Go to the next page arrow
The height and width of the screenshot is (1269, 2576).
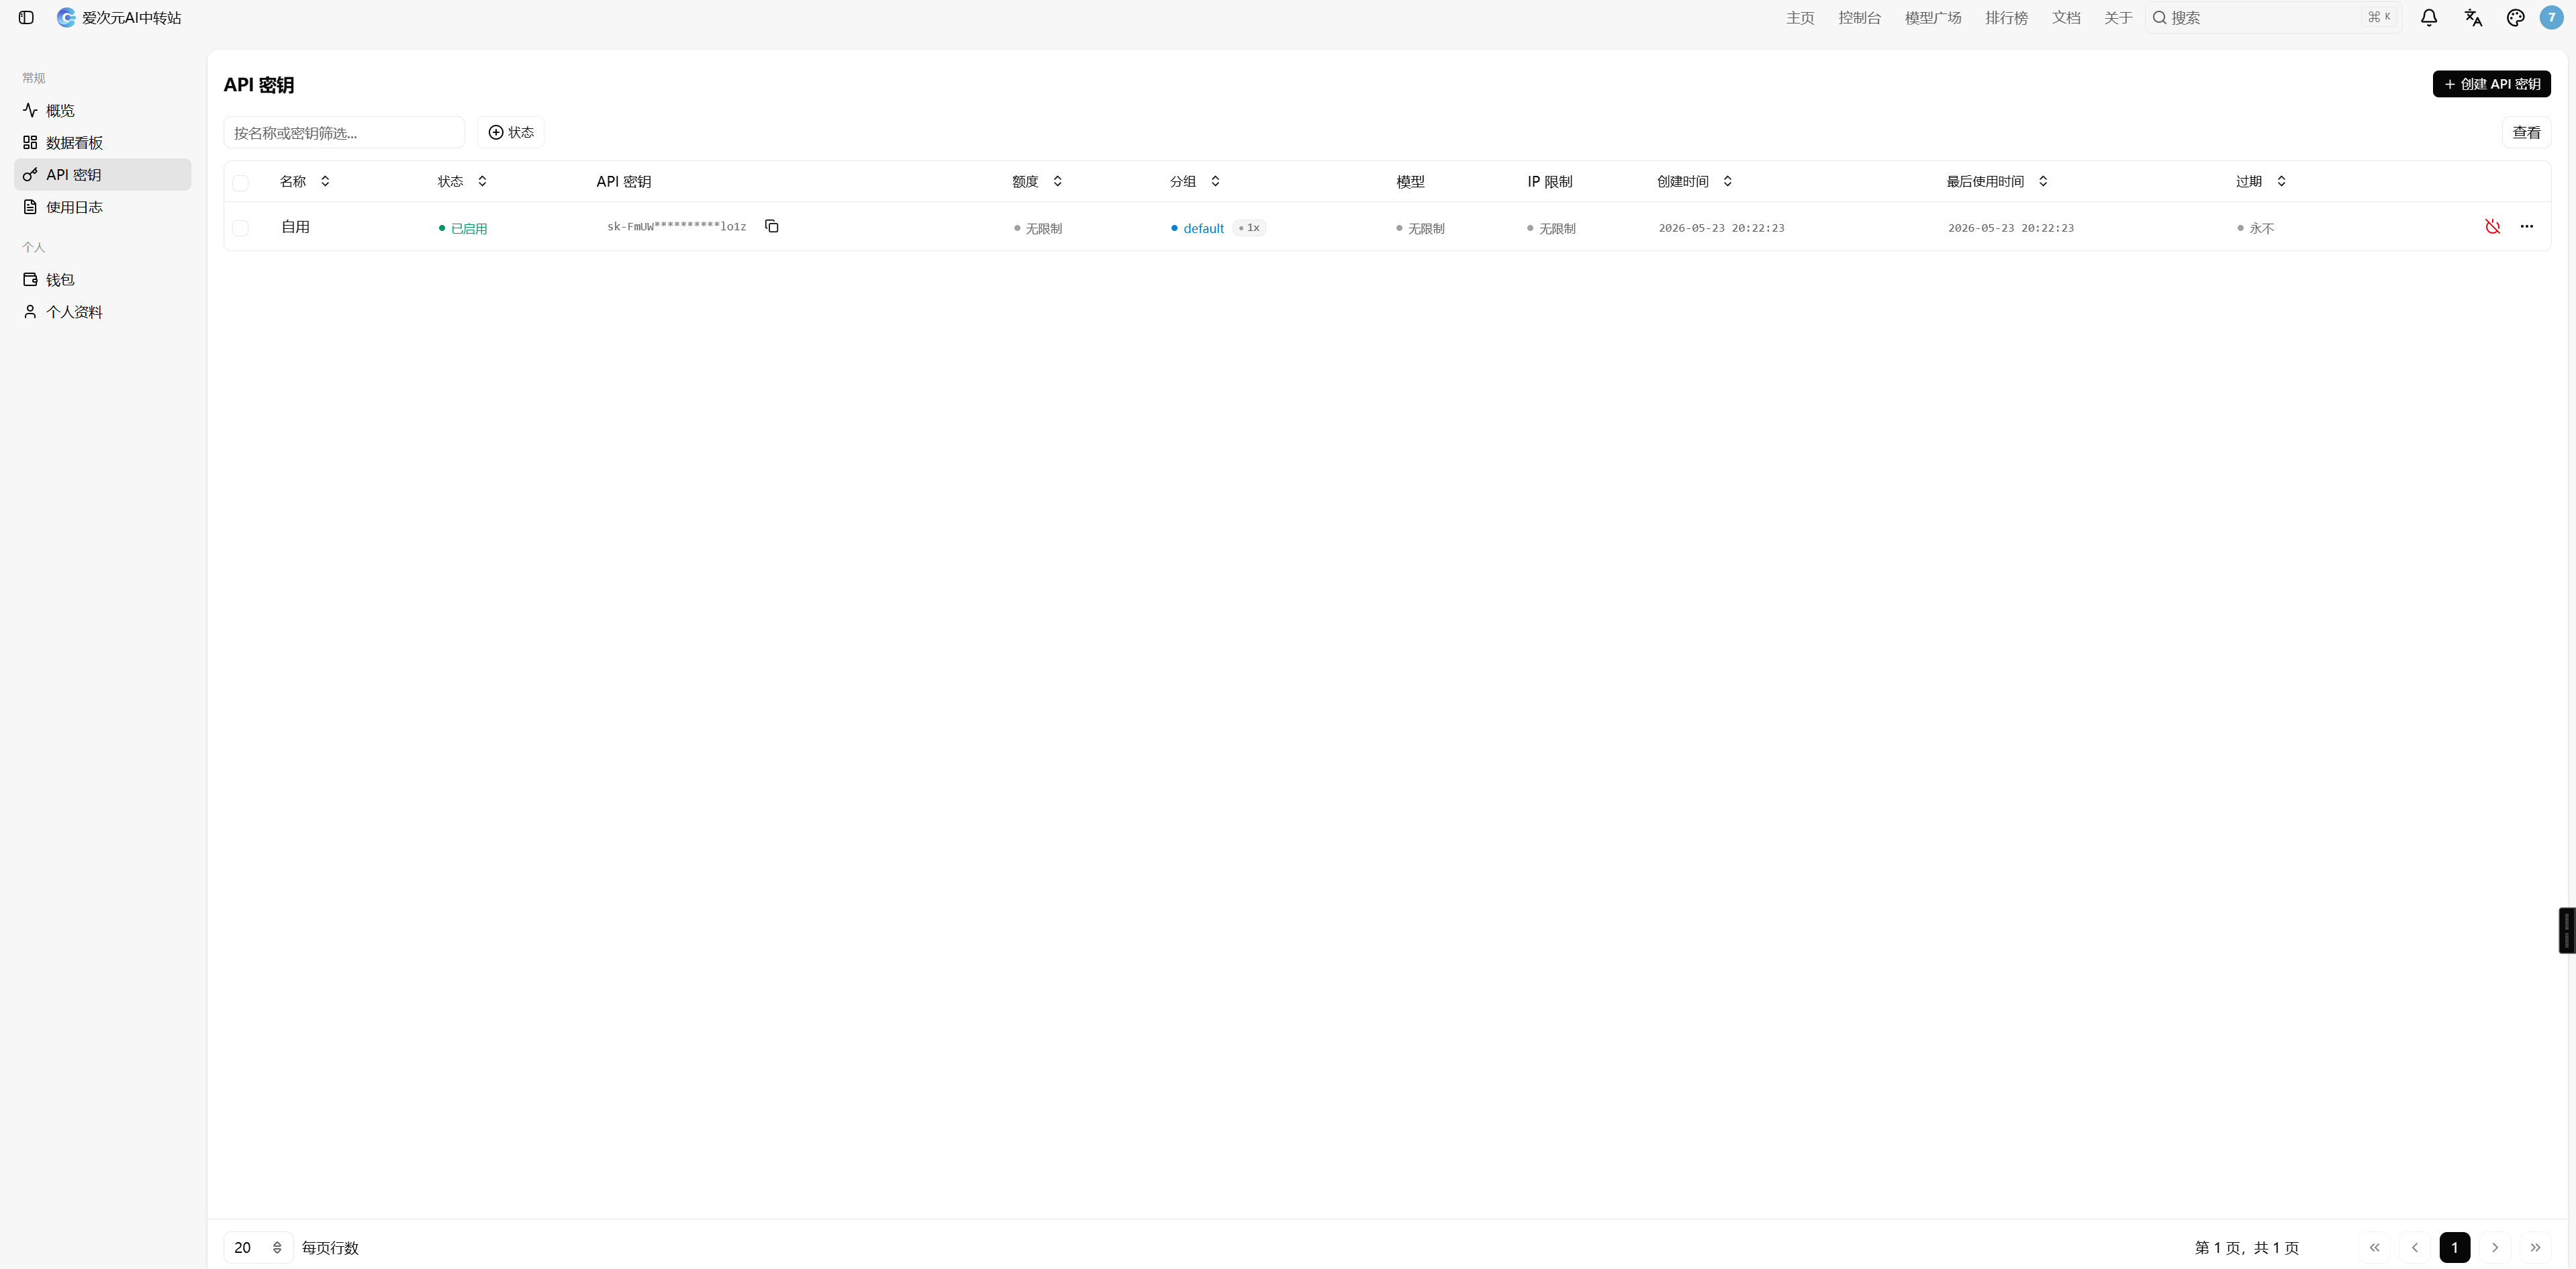(x=2495, y=1247)
